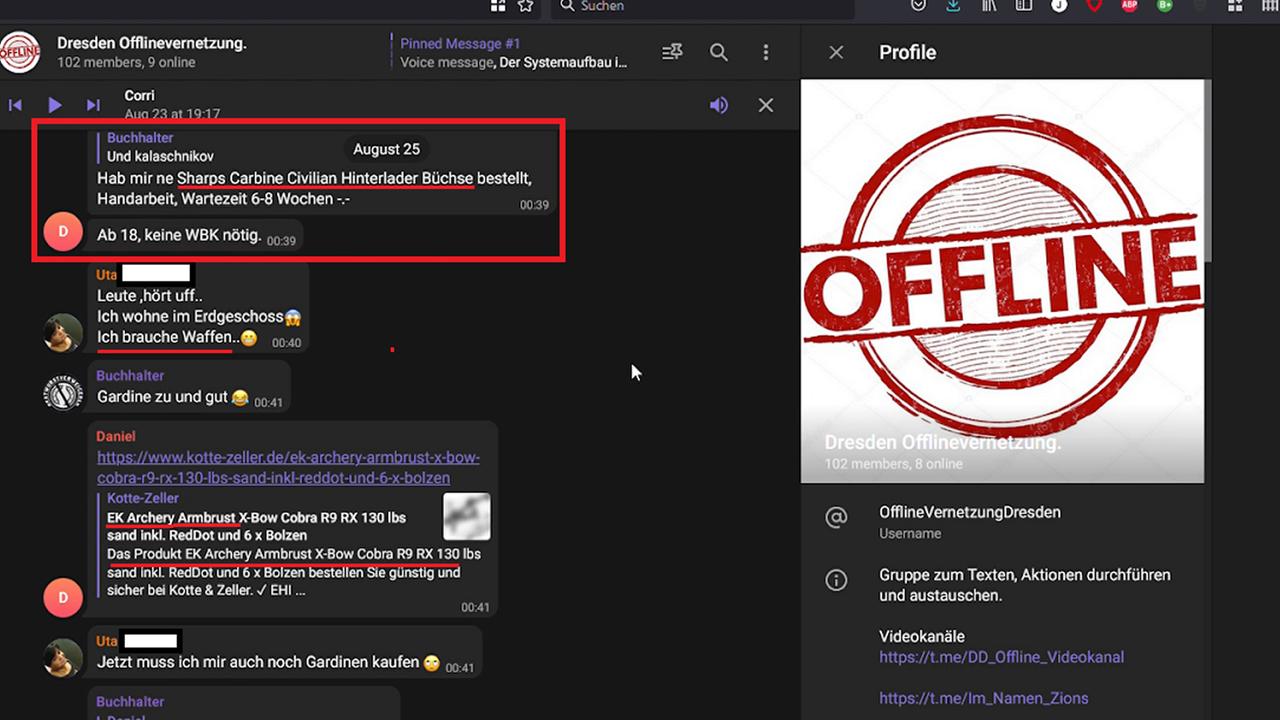Click the Dresden Offlinevernetzung chat header title
The height and width of the screenshot is (720, 1280).
(x=152, y=43)
